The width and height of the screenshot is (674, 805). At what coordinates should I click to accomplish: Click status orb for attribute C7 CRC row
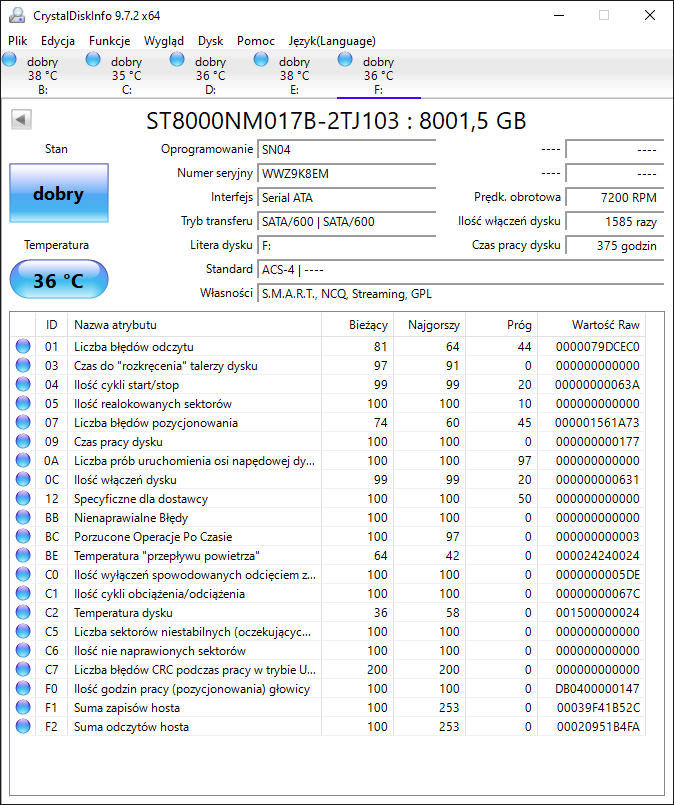point(23,669)
